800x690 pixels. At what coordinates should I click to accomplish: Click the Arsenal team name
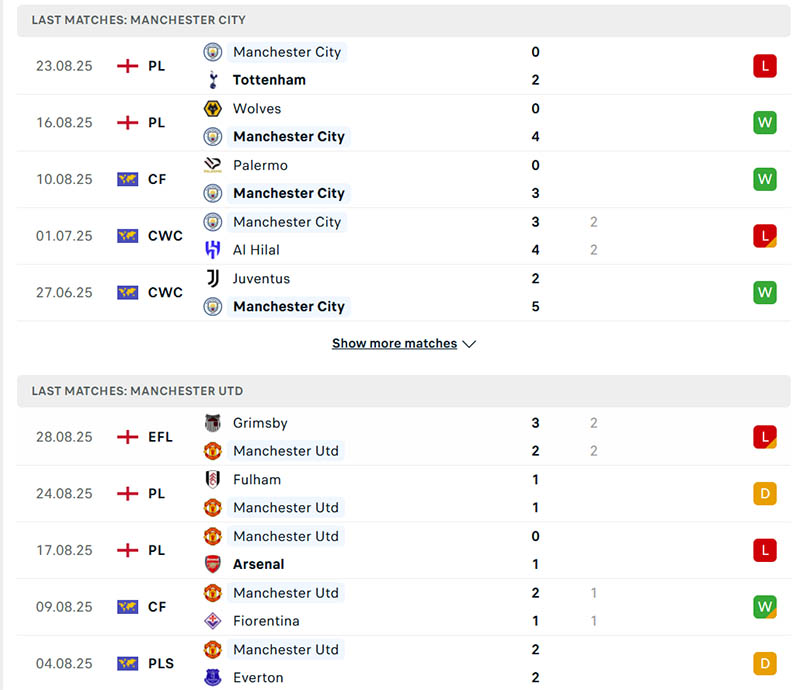(258, 564)
